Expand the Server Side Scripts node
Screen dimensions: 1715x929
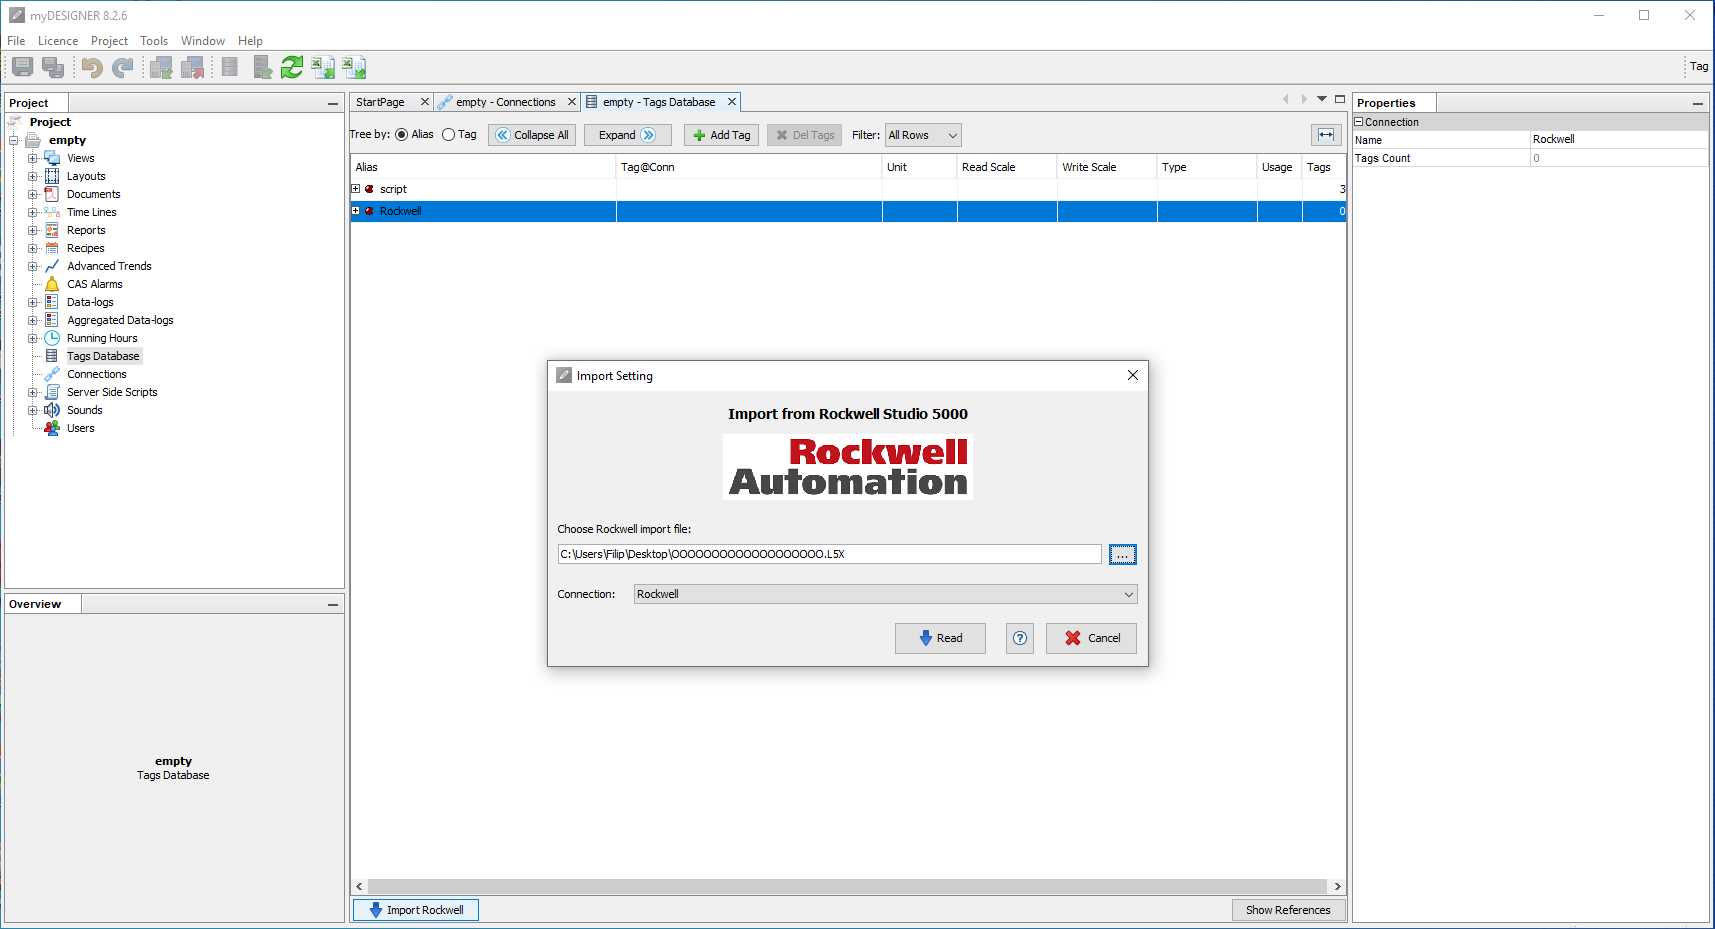33,392
